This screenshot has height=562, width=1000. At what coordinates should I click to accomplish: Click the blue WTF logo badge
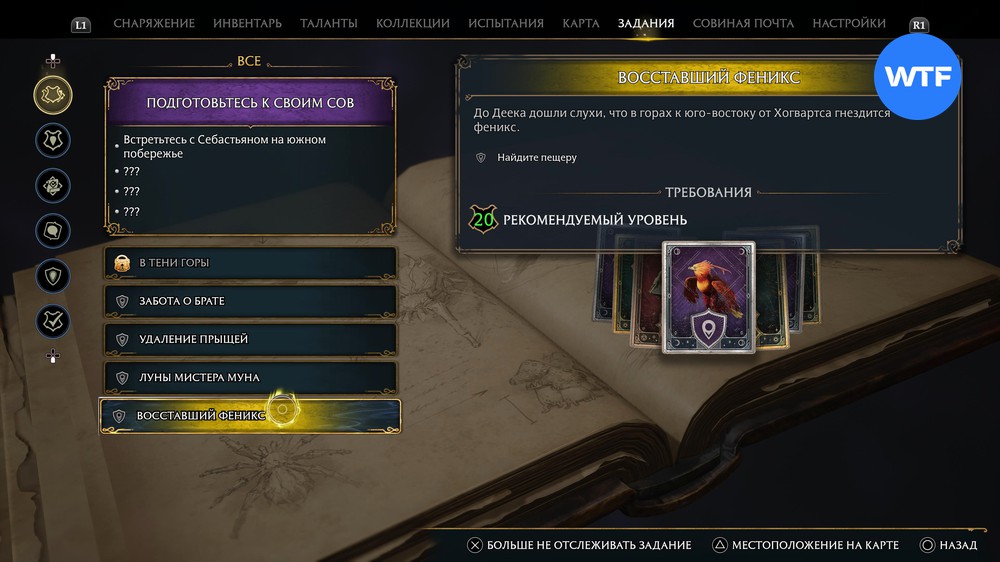(x=918, y=77)
